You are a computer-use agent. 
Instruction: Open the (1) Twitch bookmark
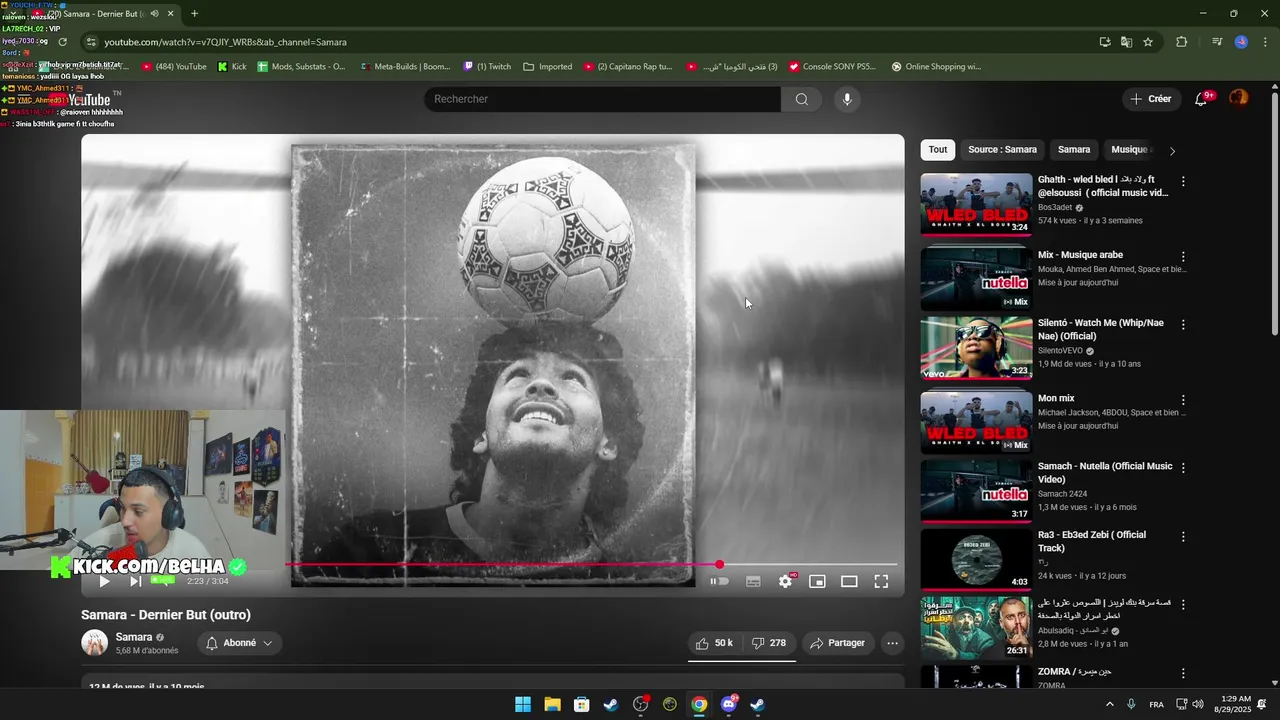pyautogui.click(x=487, y=67)
